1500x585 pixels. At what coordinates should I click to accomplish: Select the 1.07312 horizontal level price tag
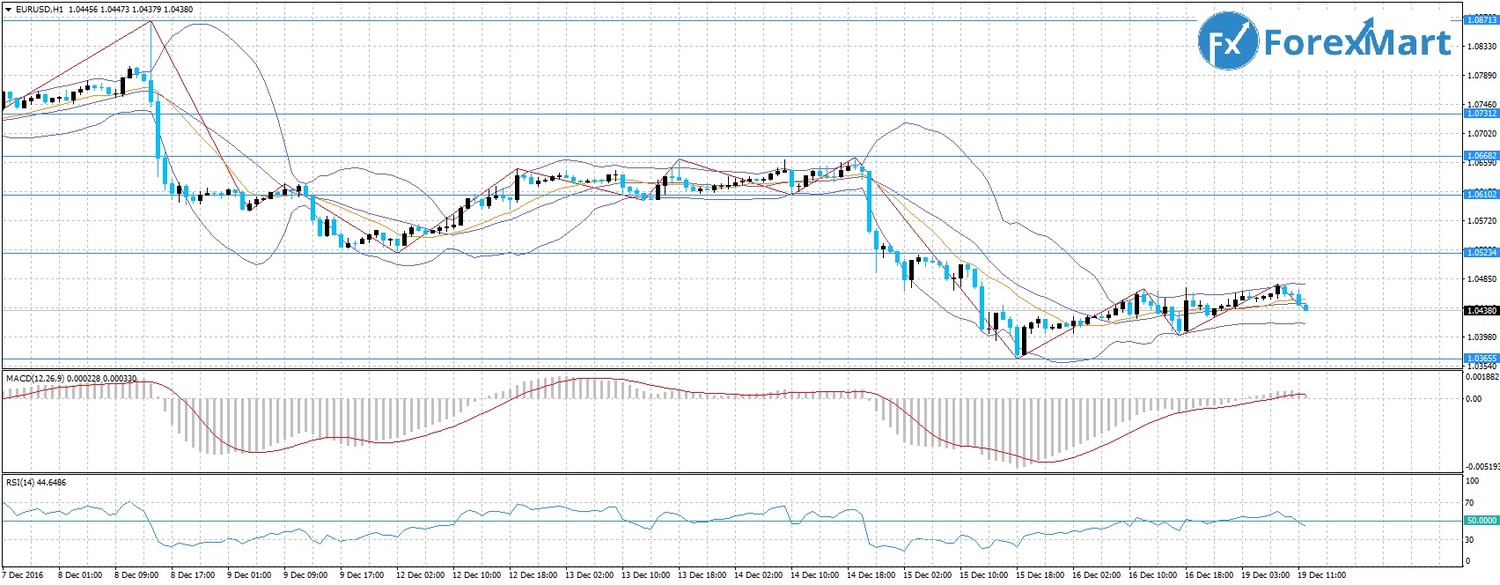[1480, 114]
